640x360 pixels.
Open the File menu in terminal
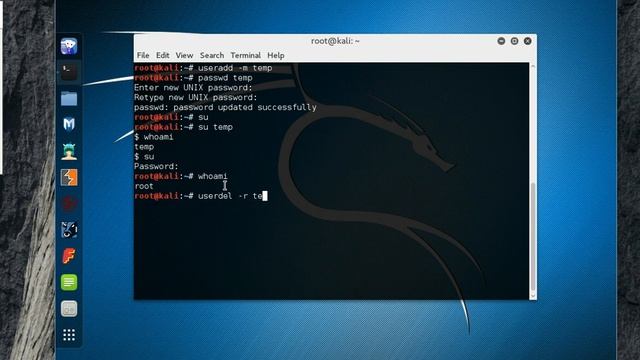pos(143,55)
